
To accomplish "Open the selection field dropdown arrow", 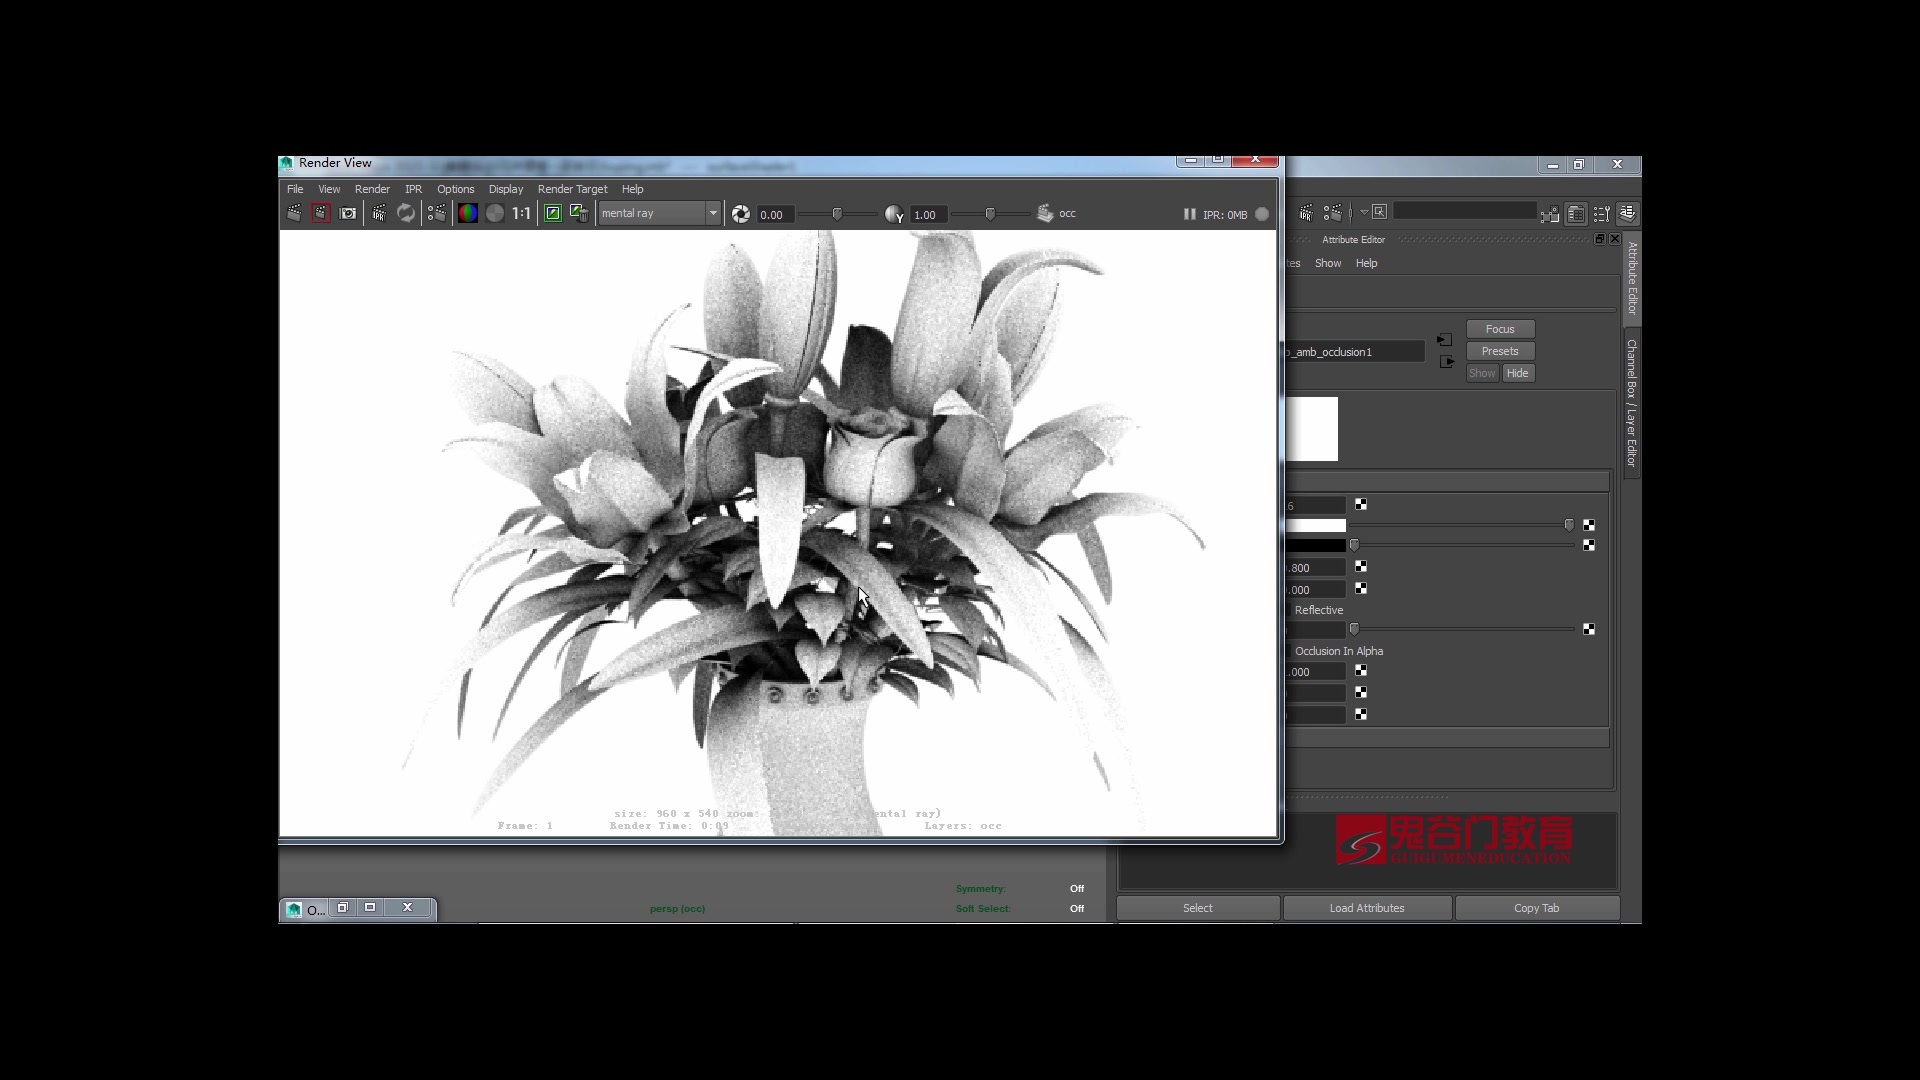I will click(x=1363, y=212).
